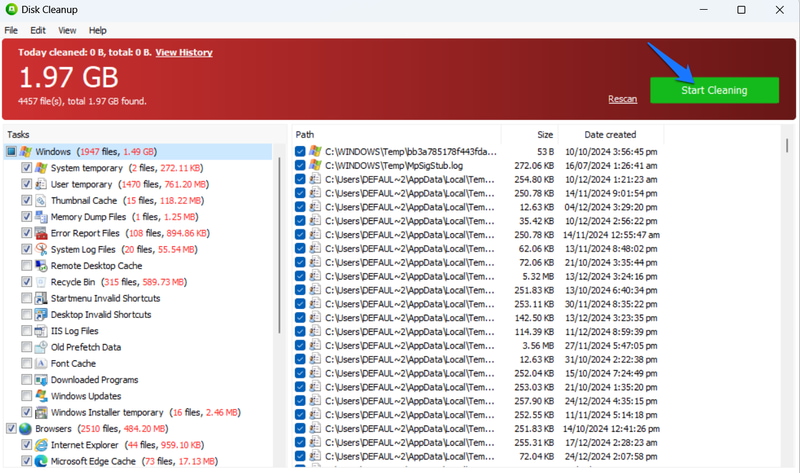Image resolution: width=800 pixels, height=473 pixels.
Task: Click file icon of the 254.80 KB row
Action: pyautogui.click(x=315, y=179)
